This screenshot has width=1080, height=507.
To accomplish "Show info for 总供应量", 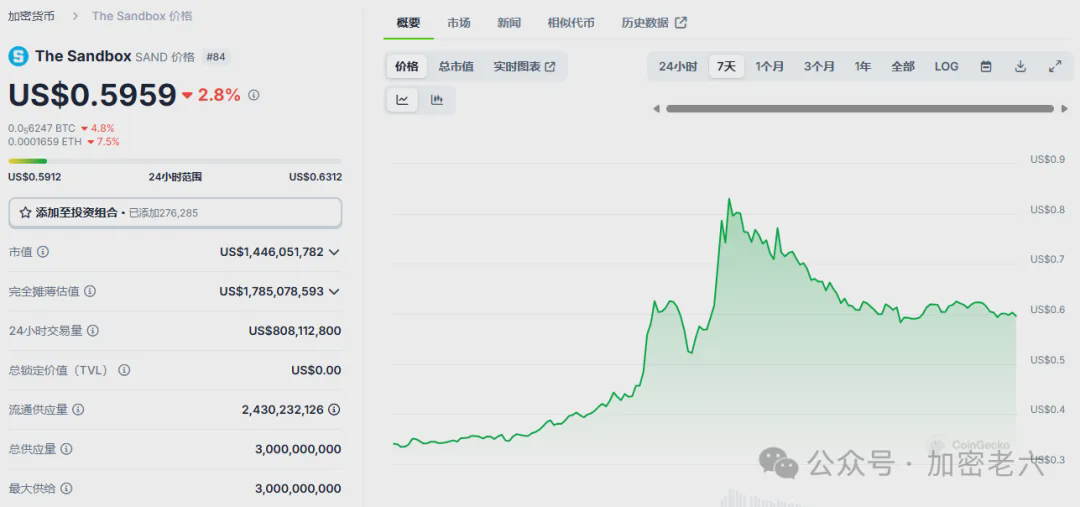I will pos(66,448).
